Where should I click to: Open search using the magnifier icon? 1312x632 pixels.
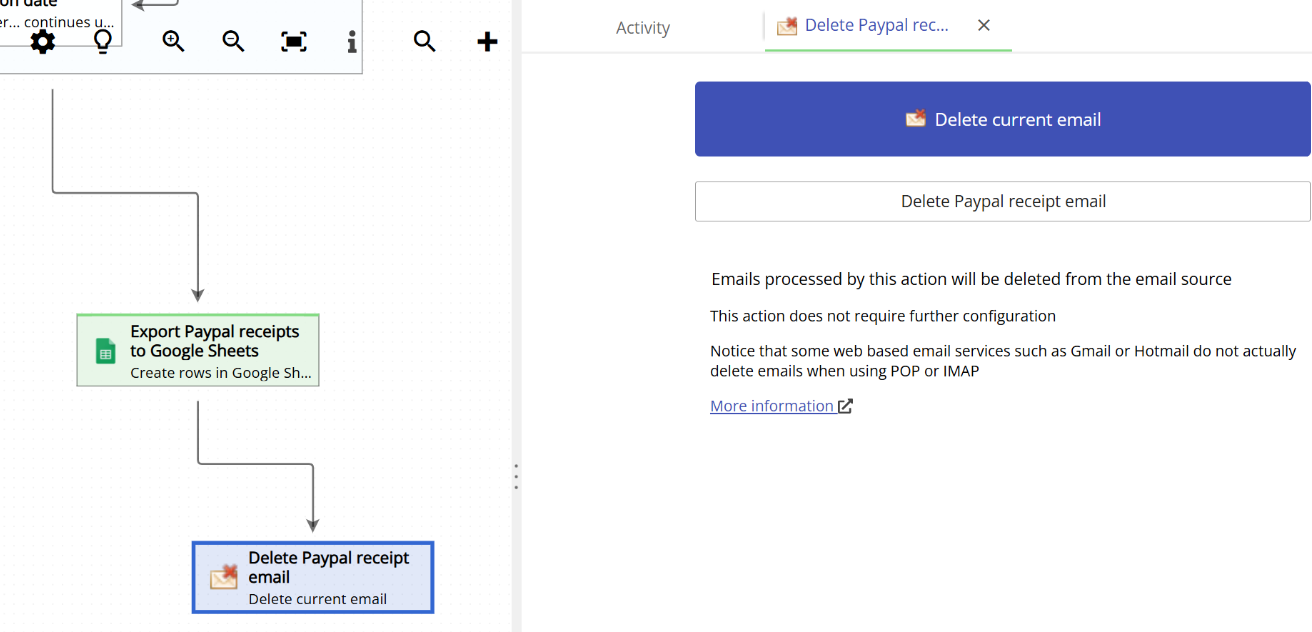(x=424, y=41)
